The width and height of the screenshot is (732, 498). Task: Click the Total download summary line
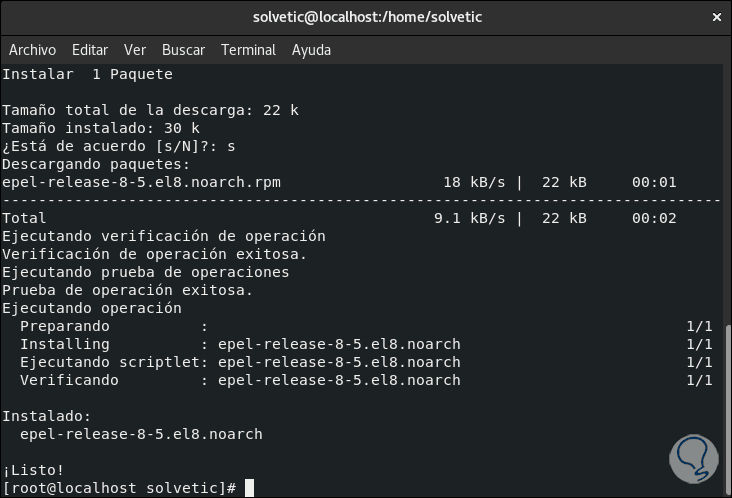coord(24,218)
